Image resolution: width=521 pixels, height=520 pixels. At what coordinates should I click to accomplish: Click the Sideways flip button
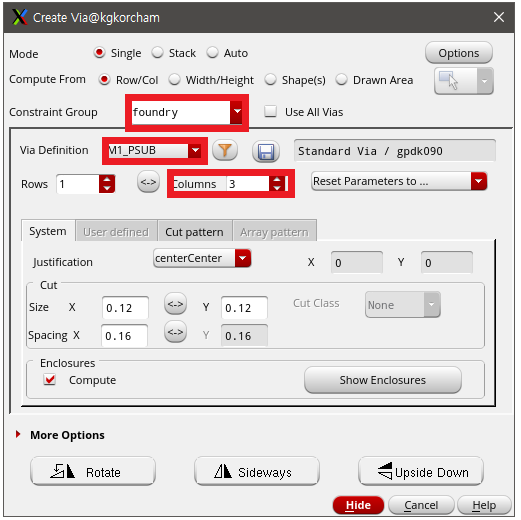click(257, 471)
